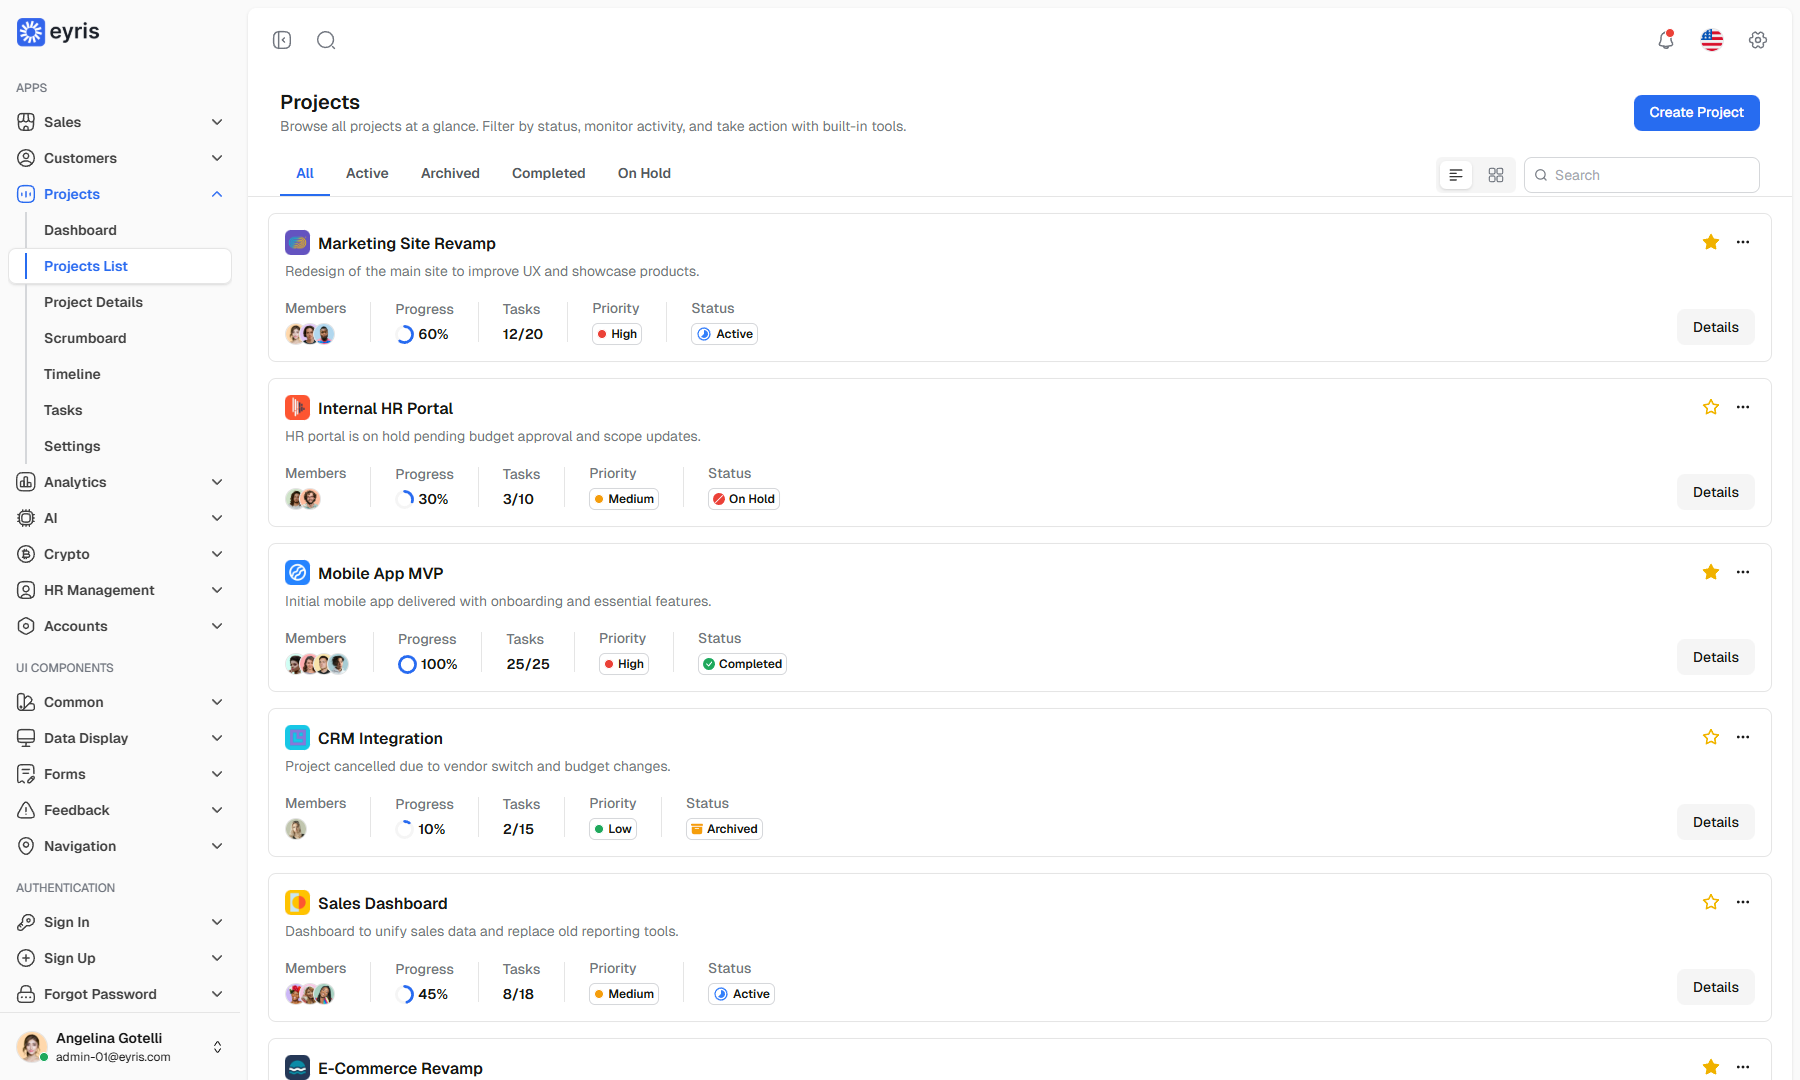Image resolution: width=1800 pixels, height=1080 pixels.
Task: Star the Sales Dashboard project
Action: pos(1711,902)
